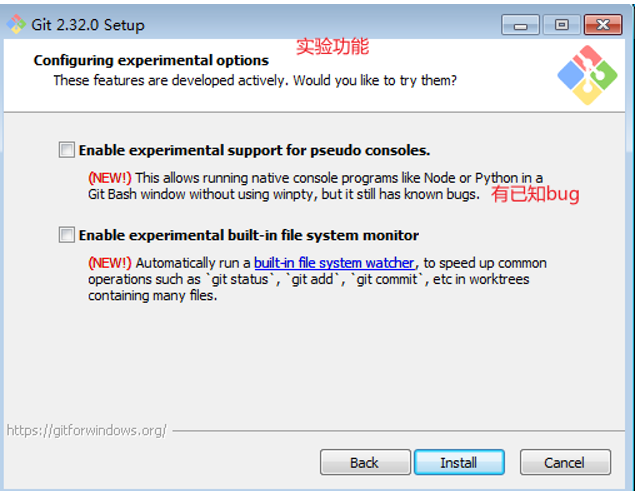This screenshot has width=635, height=491.
Task: Click the 'Git 2.32.0 Setup' title text
Action: click(88, 25)
